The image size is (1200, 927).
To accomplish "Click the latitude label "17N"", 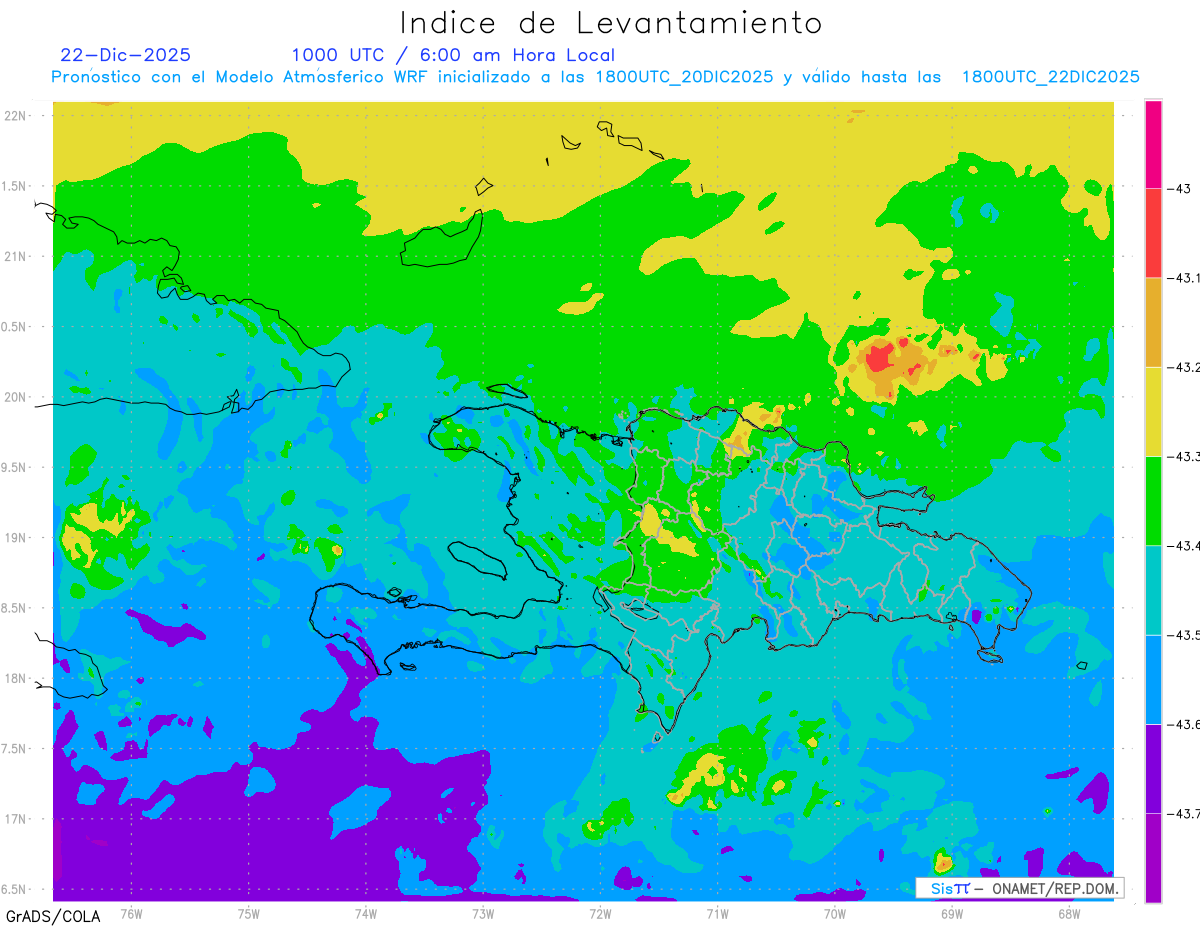I will (x=17, y=819).
